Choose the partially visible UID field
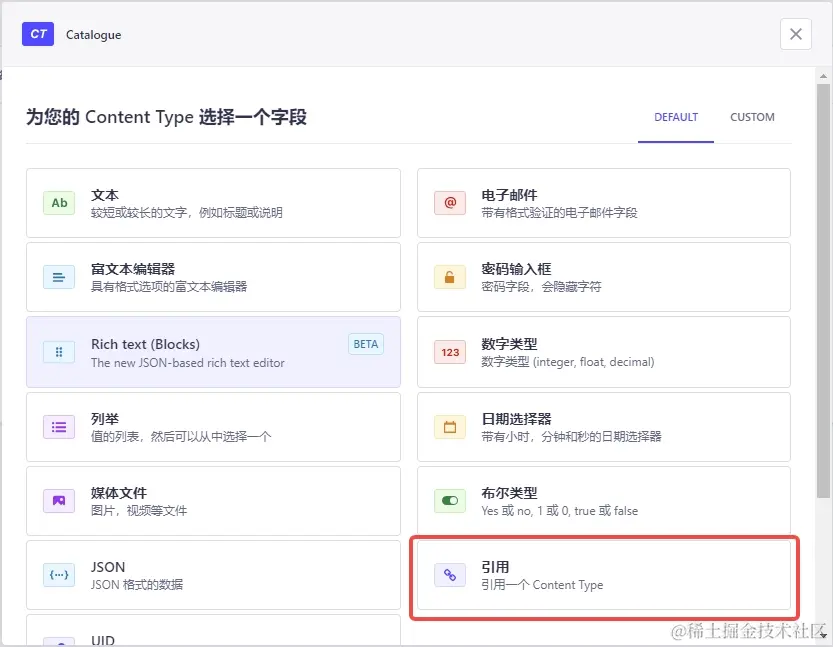 pos(213,631)
